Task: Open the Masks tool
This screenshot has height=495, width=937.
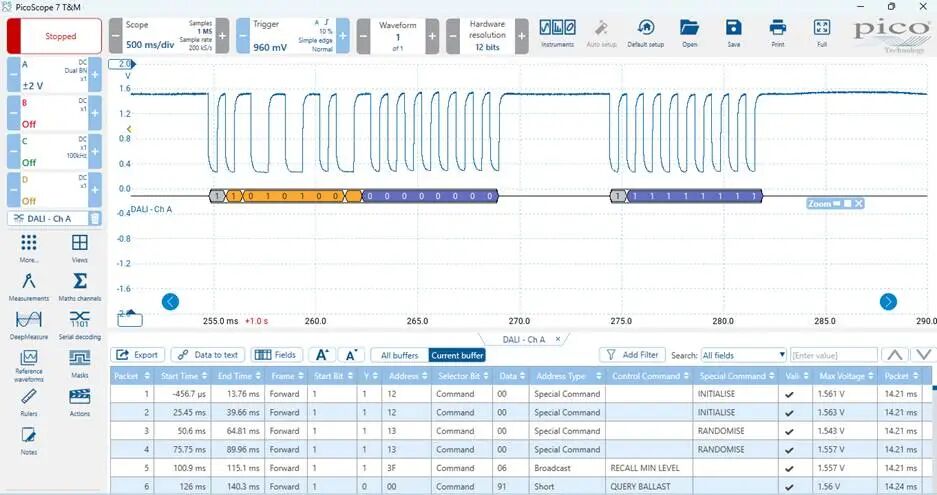Action: [x=79, y=363]
